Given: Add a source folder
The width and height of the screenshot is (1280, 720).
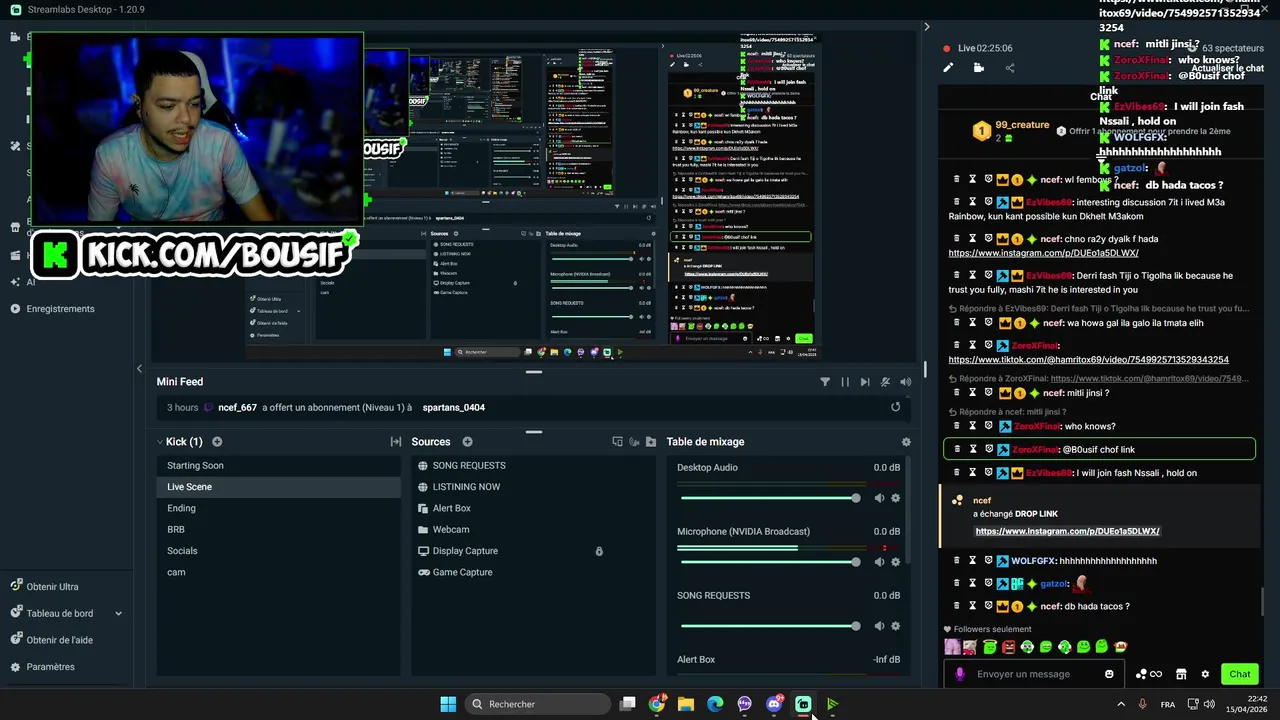Looking at the screenshot, I should [651, 442].
